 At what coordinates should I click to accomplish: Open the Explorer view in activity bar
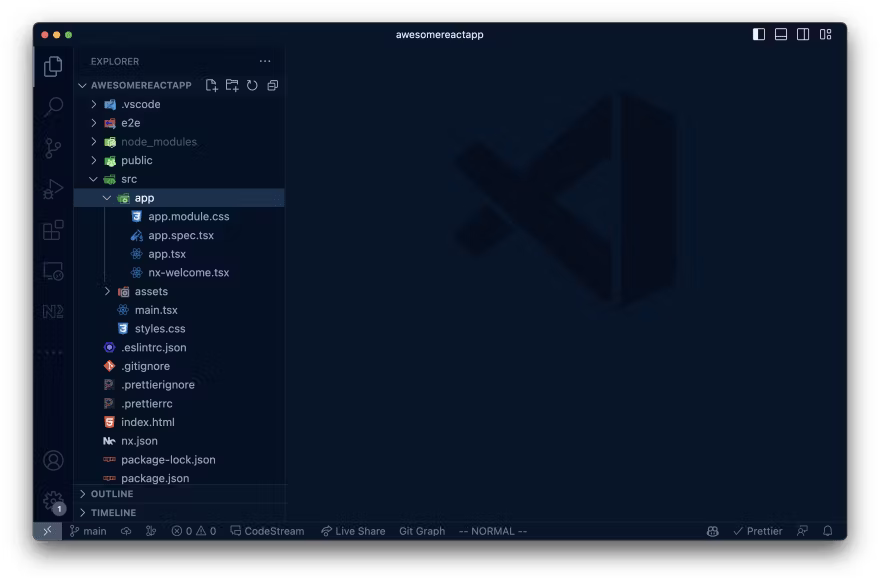[53, 66]
